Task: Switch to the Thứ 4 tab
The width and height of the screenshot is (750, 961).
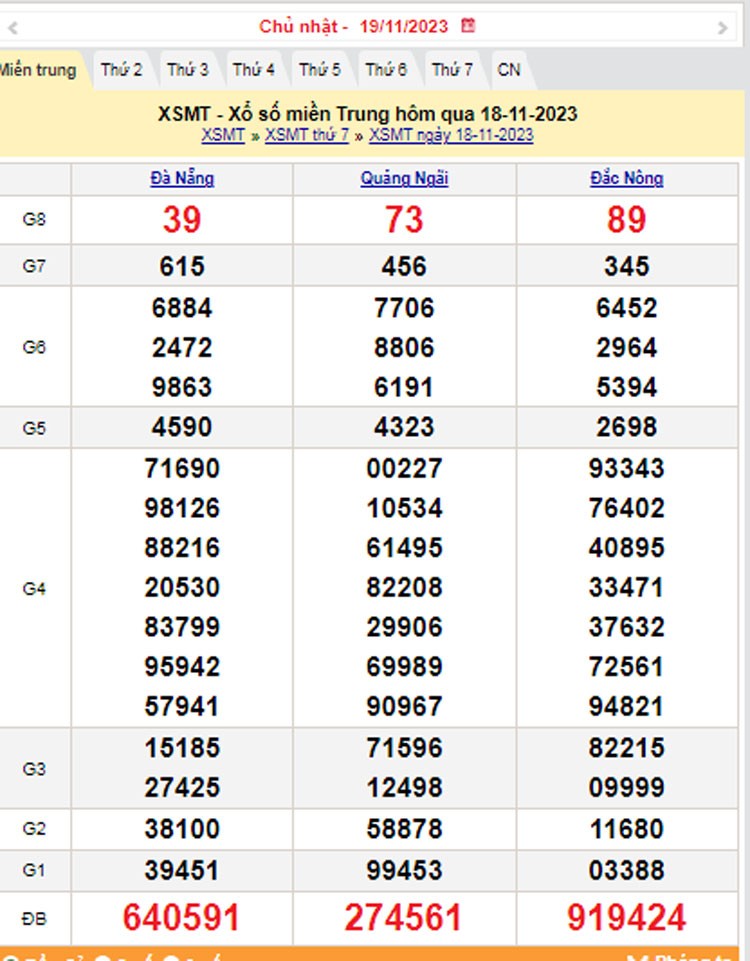Action: 254,70
